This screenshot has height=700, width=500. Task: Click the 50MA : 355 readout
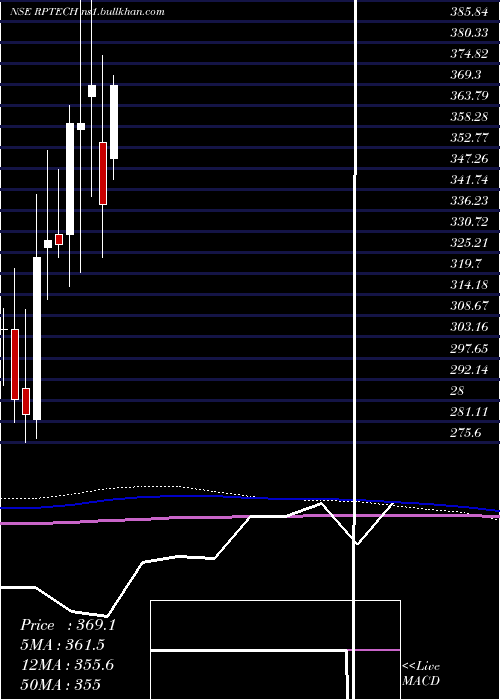tap(61, 684)
